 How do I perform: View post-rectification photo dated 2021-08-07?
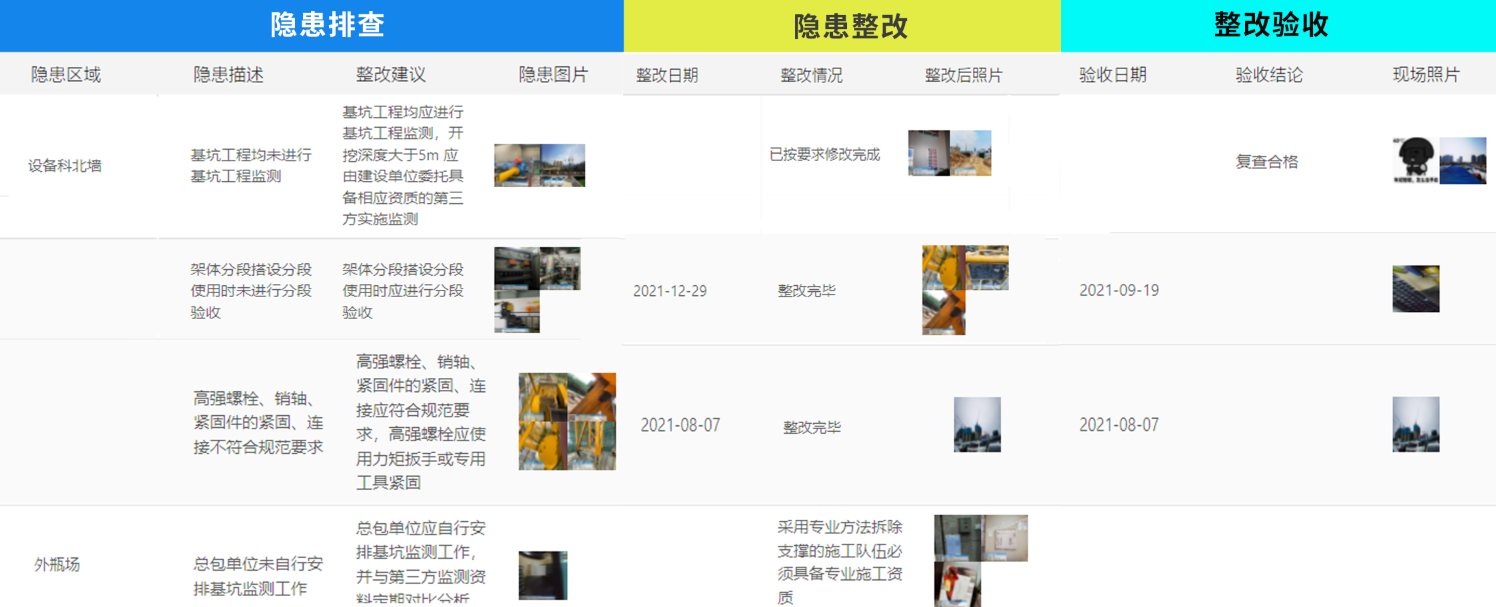click(x=977, y=425)
